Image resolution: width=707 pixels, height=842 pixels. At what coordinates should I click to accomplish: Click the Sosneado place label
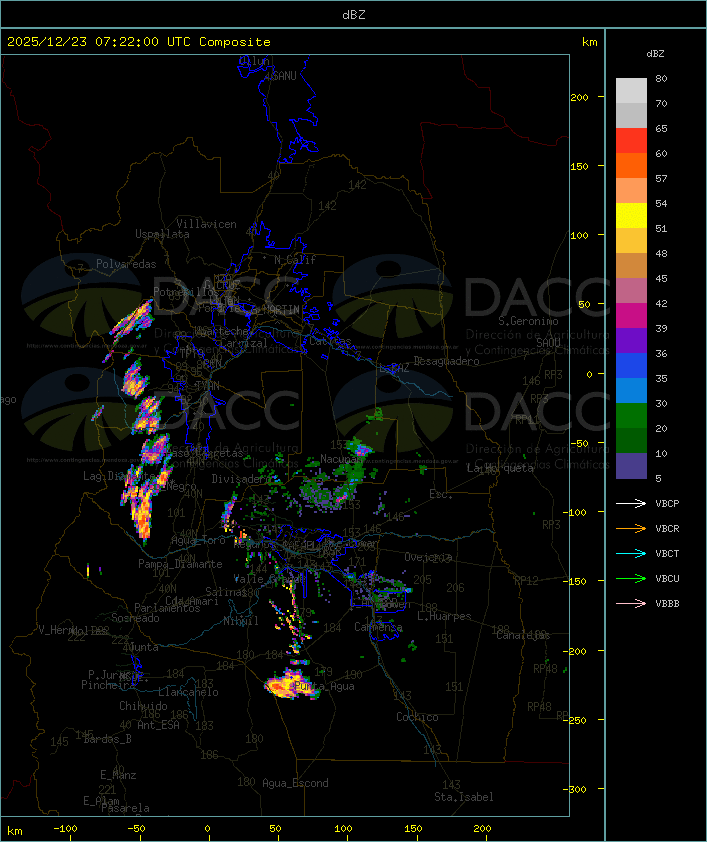coord(135,618)
